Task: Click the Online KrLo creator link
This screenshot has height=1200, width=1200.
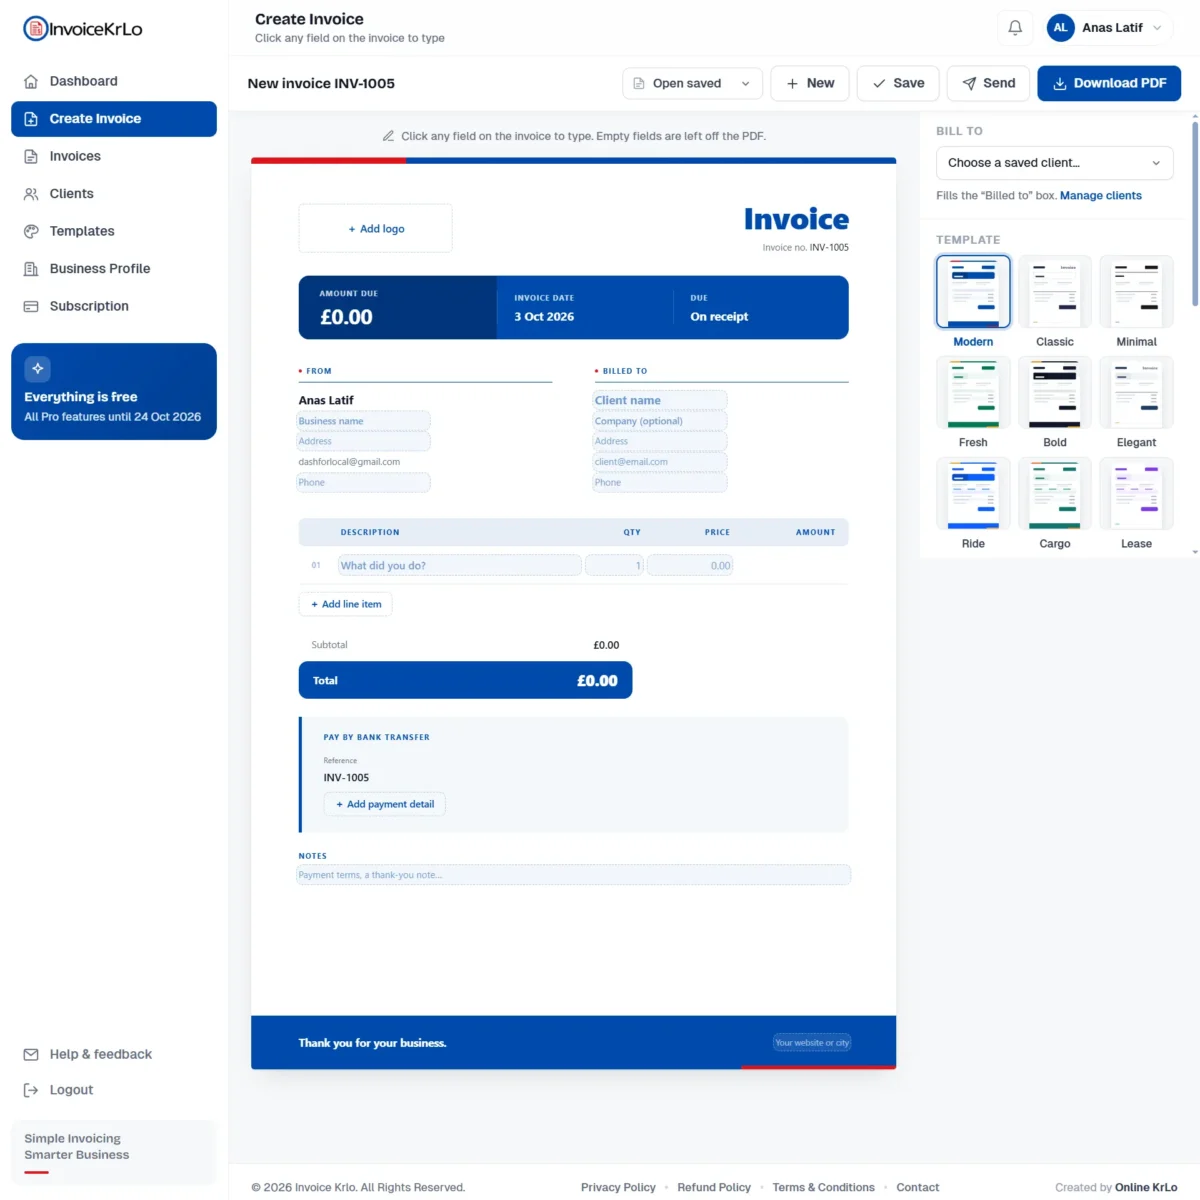Action: tap(1146, 1187)
